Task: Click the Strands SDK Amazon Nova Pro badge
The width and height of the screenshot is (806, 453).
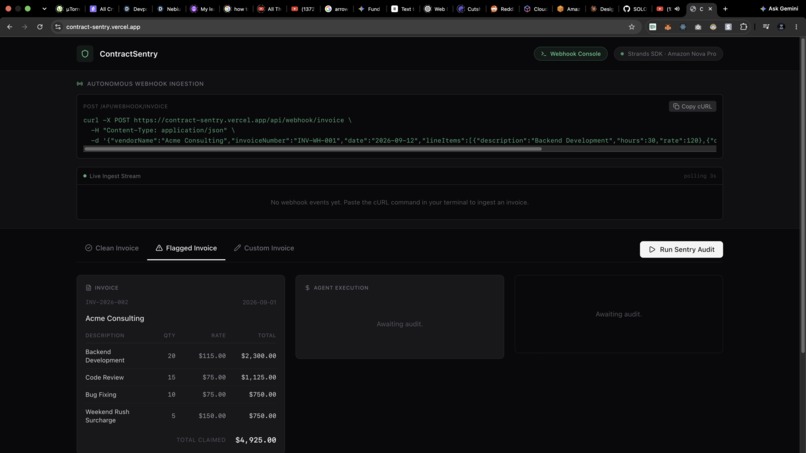Action: pos(668,53)
